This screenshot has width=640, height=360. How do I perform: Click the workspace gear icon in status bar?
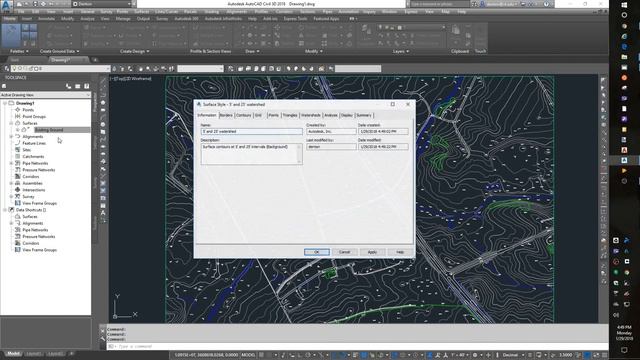pyautogui.click(x=475, y=355)
